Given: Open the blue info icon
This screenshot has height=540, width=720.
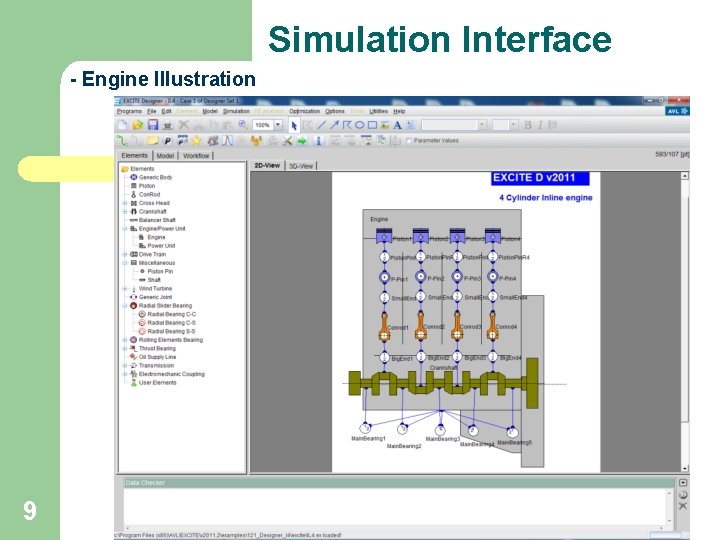Looking at the screenshot, I should (318, 141).
